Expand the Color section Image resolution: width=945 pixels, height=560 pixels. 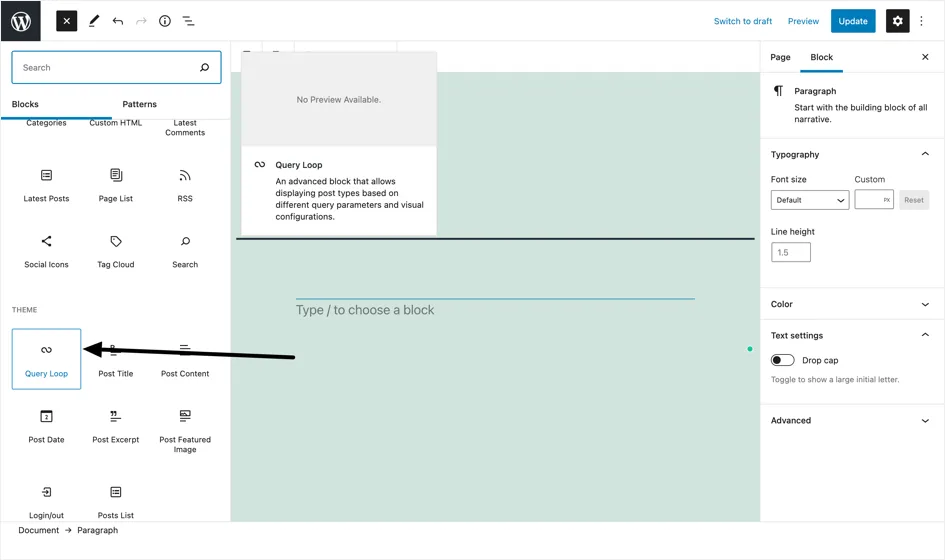coord(851,304)
